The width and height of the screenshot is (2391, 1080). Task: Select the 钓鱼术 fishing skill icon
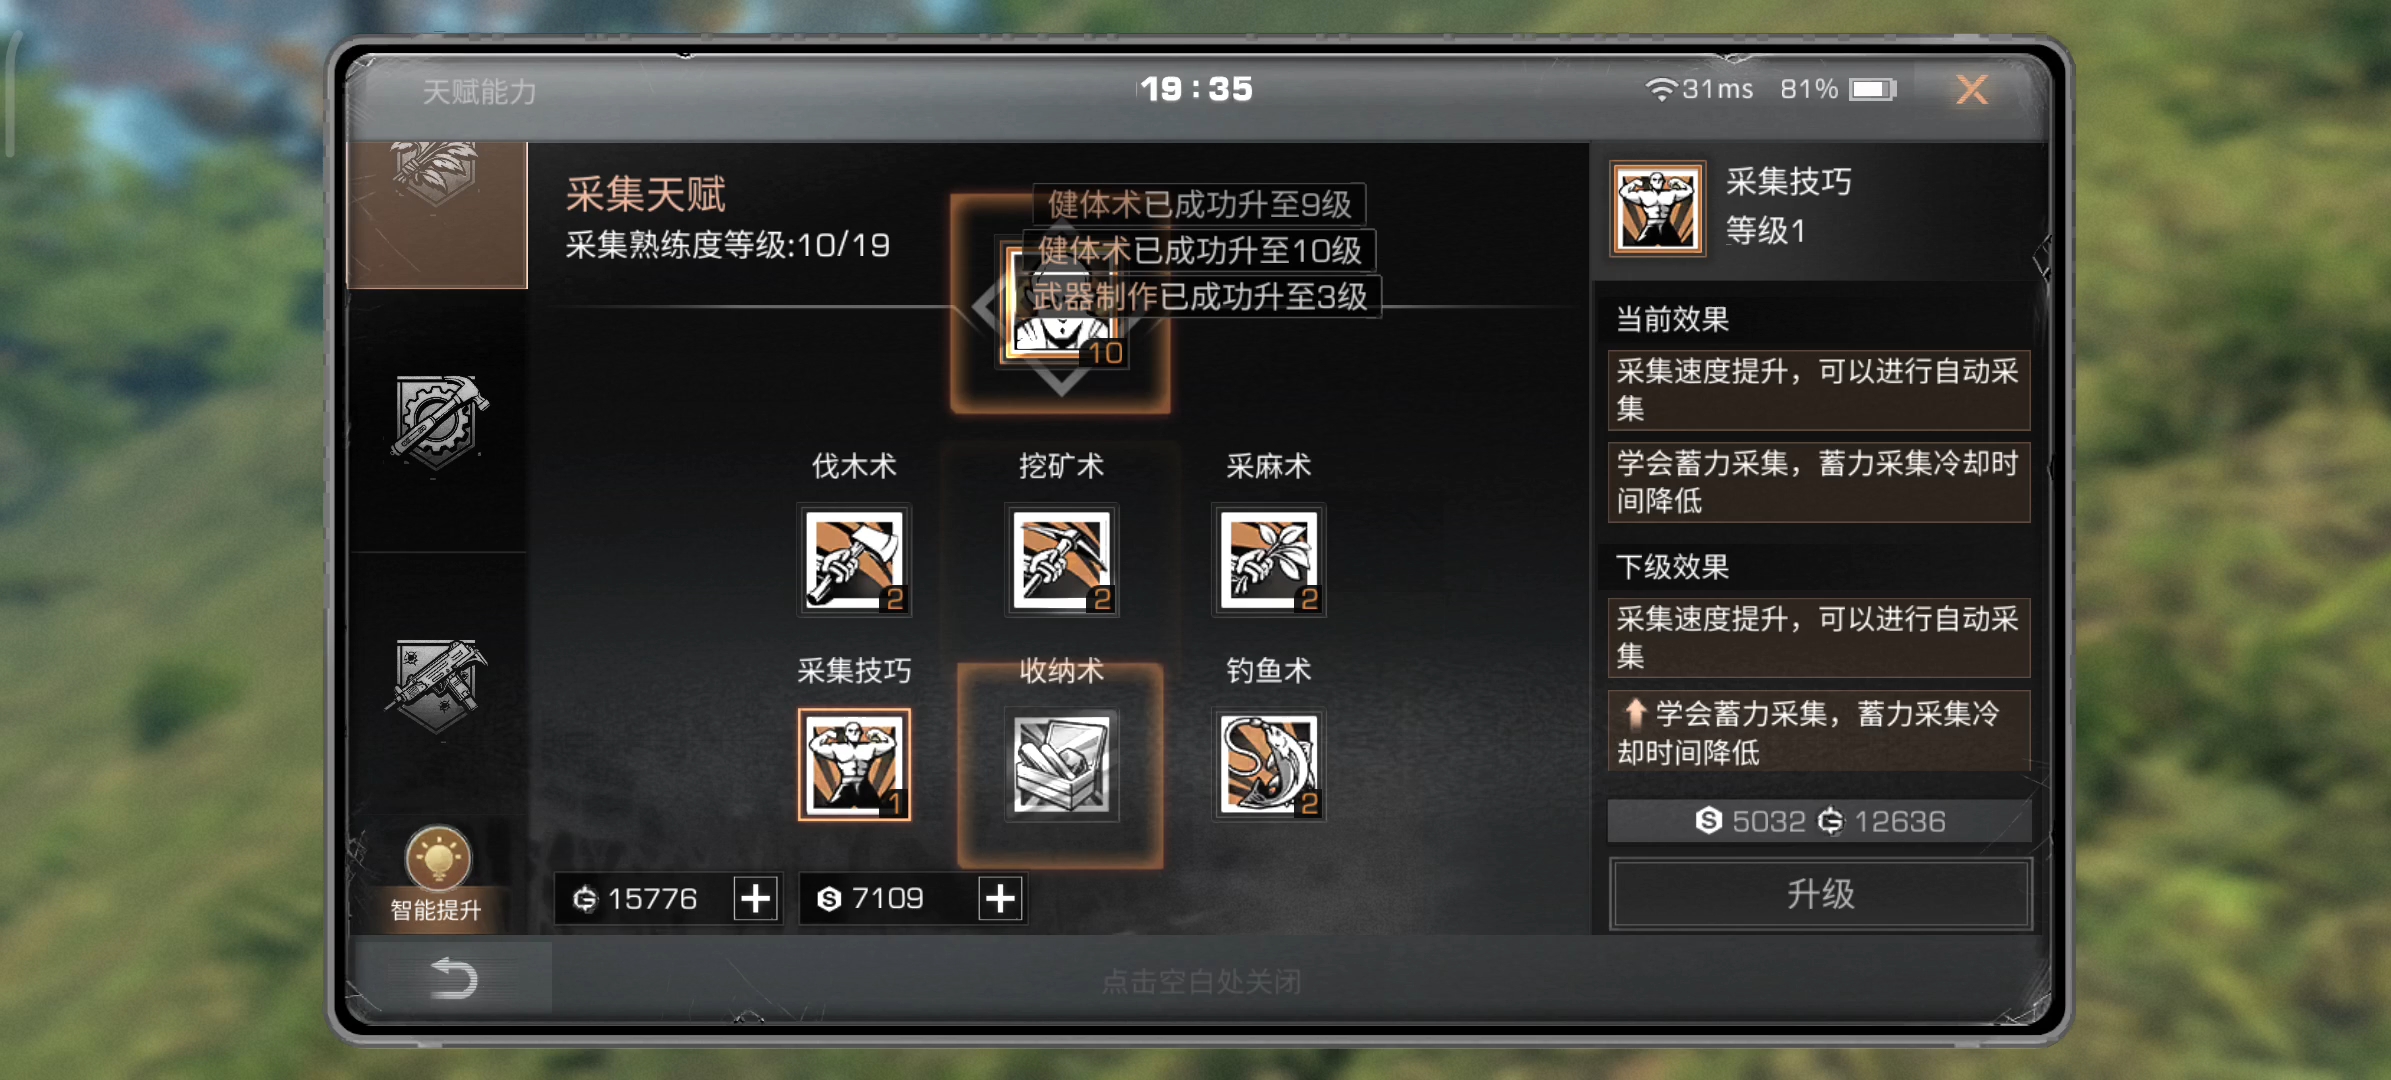click(1268, 765)
